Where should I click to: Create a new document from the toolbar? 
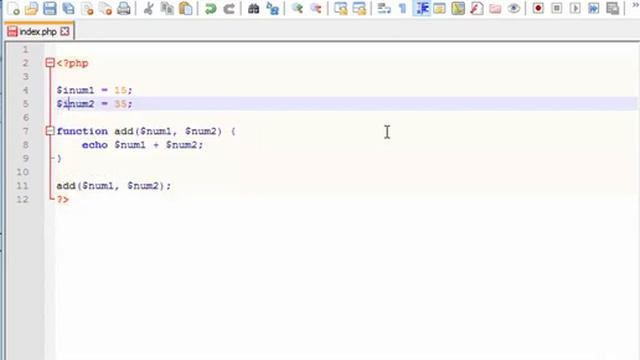point(13,8)
